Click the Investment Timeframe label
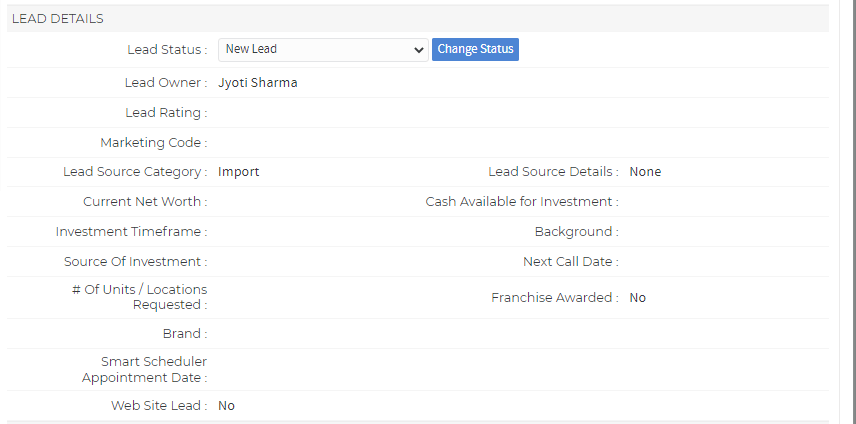The height and width of the screenshot is (424, 856). (x=131, y=232)
